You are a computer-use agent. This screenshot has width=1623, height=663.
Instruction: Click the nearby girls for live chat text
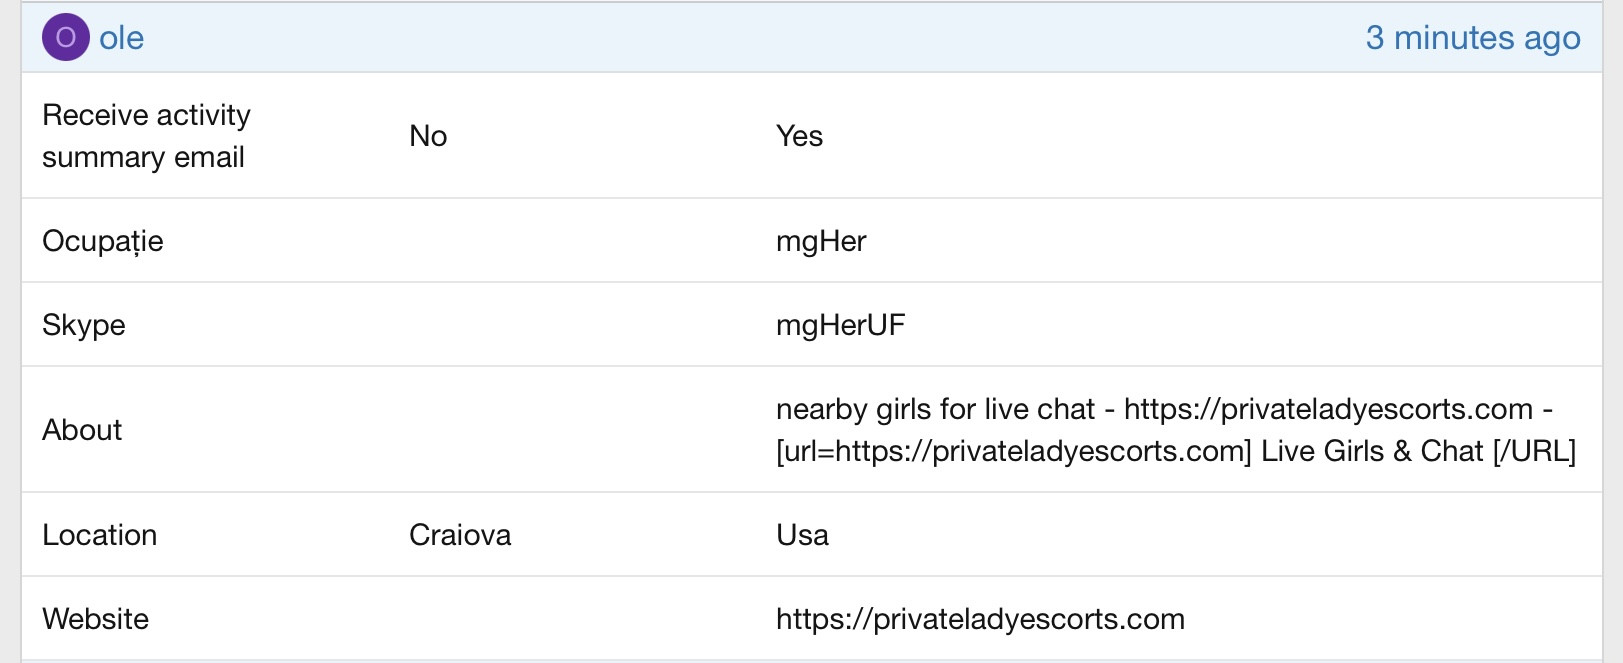(936, 409)
